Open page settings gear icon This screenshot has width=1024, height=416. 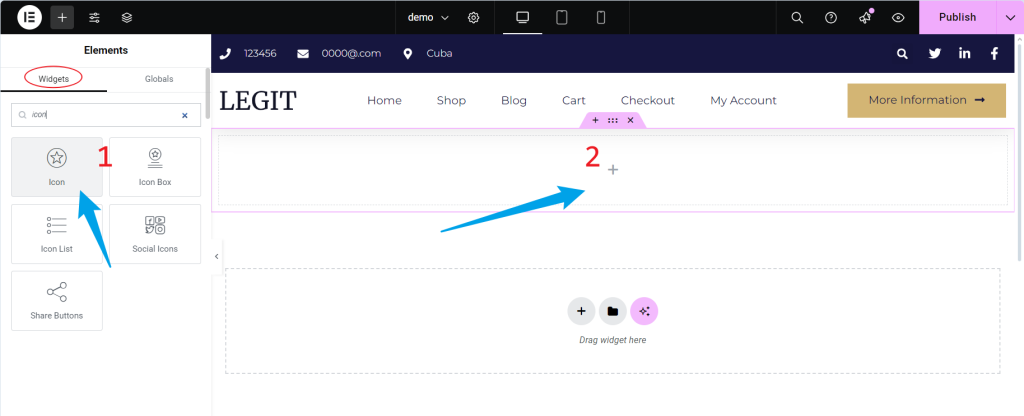[x=474, y=17]
